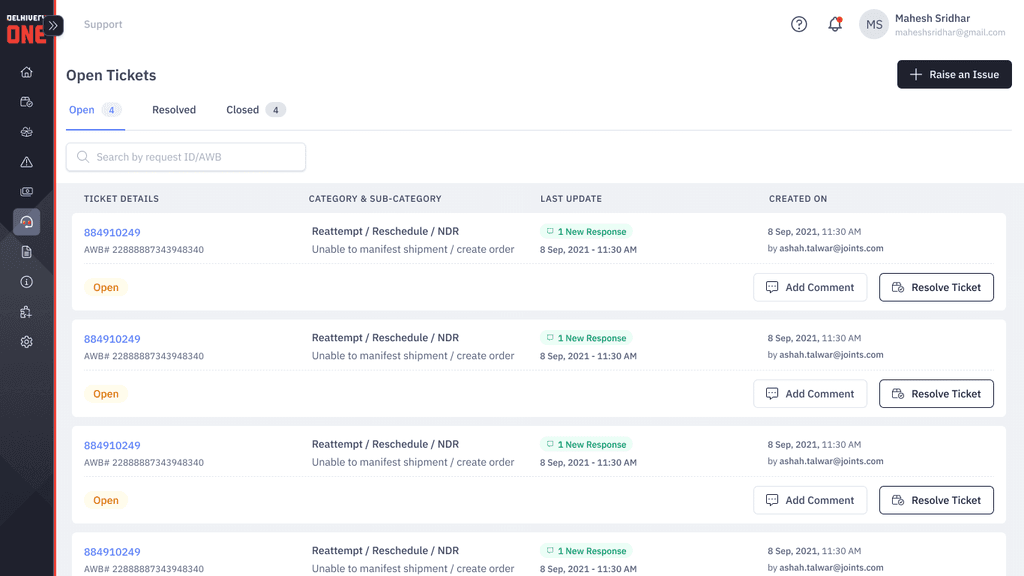The height and width of the screenshot is (576, 1024).
Task: Click 1 New Response badge in fourth ticket
Action: pyautogui.click(x=586, y=551)
